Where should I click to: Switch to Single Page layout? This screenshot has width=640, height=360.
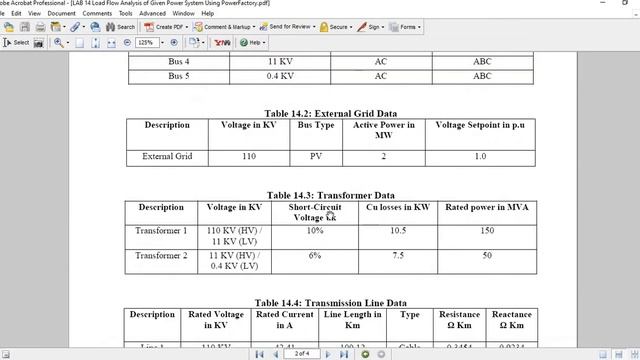point(603,355)
